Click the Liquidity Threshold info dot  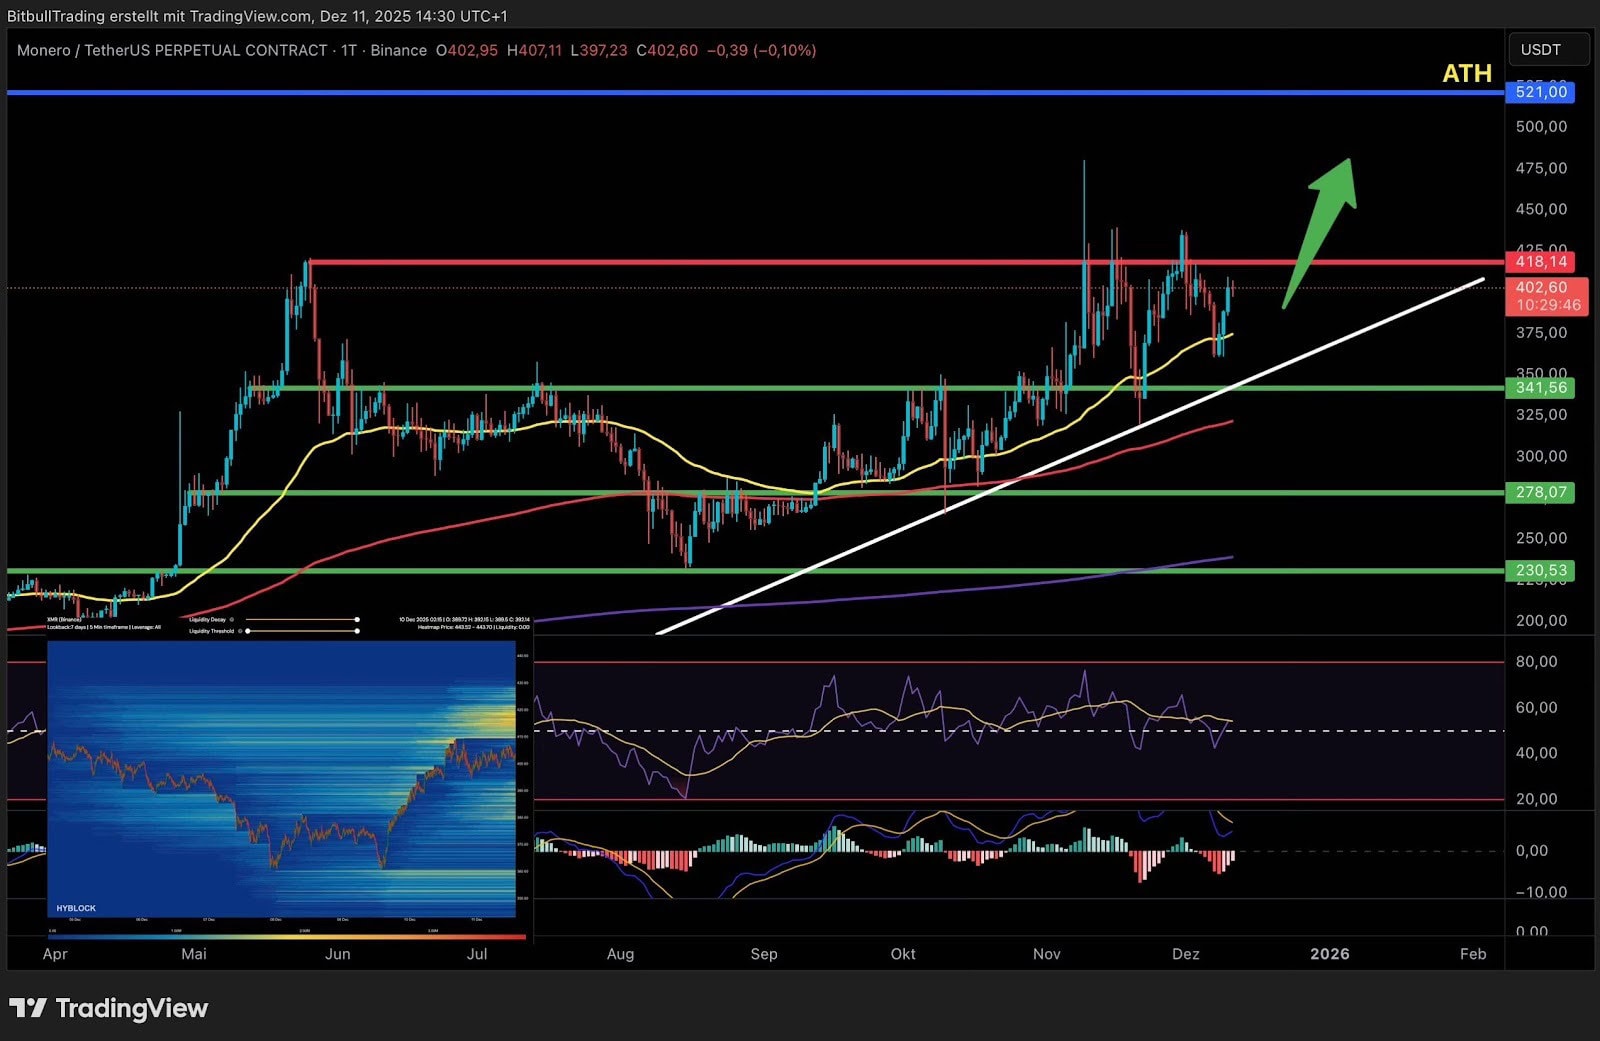click(240, 631)
